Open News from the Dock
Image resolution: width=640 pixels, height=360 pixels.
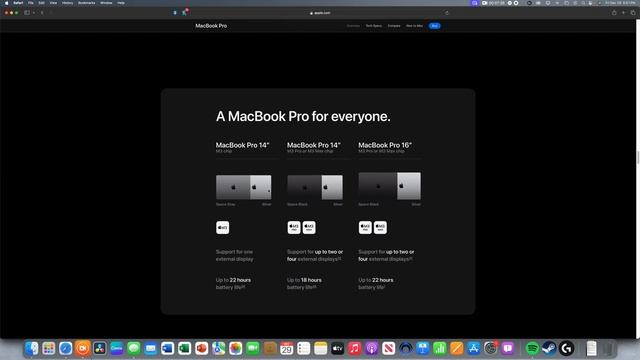coord(389,348)
